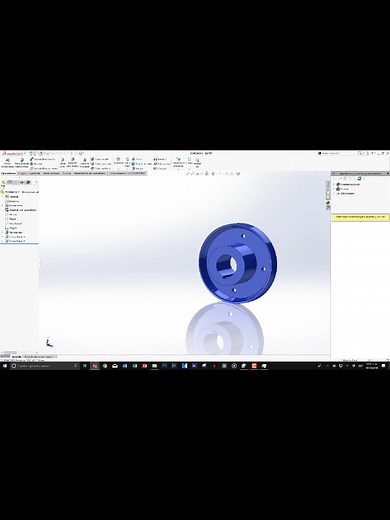Image resolution: width=390 pixels, height=520 pixels.
Task: Open the Complementos de SOLIDWORKS tab
Action: click(x=127, y=173)
